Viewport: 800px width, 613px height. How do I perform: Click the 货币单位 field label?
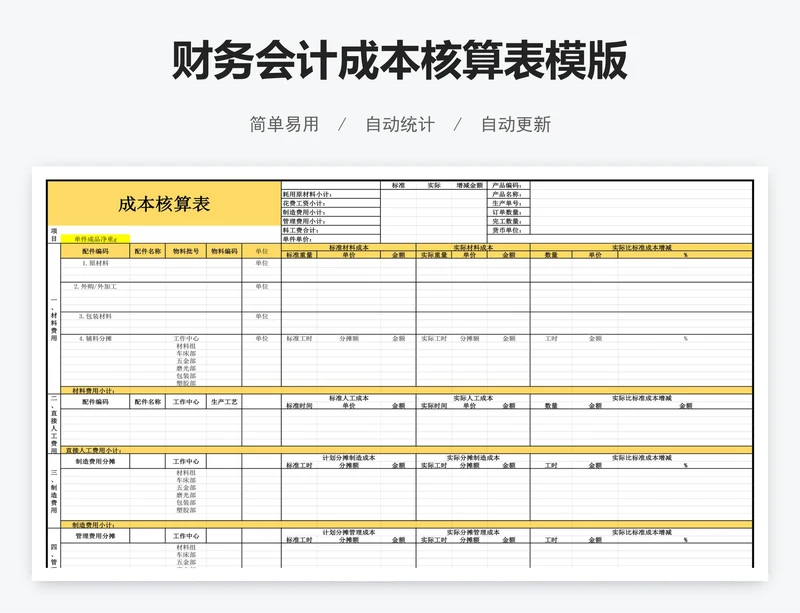(x=507, y=230)
